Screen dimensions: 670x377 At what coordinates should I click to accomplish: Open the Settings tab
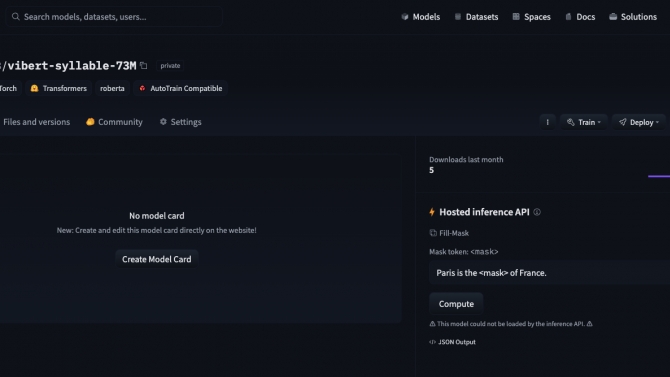180,122
